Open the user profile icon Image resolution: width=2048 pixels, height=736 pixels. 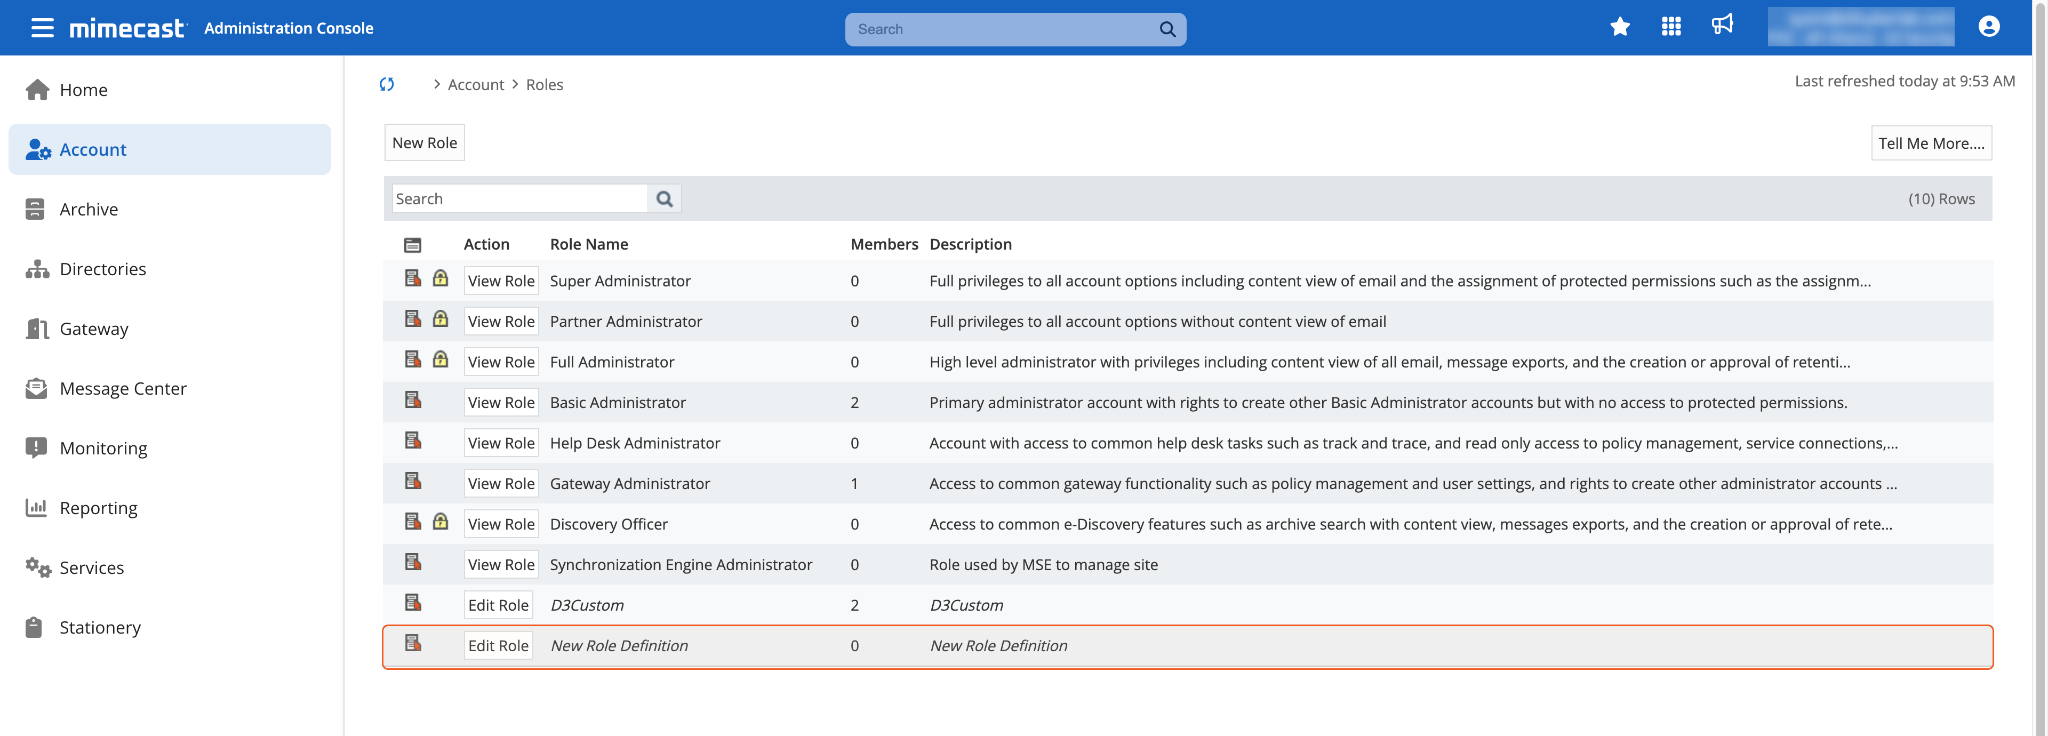pyautogui.click(x=1989, y=27)
